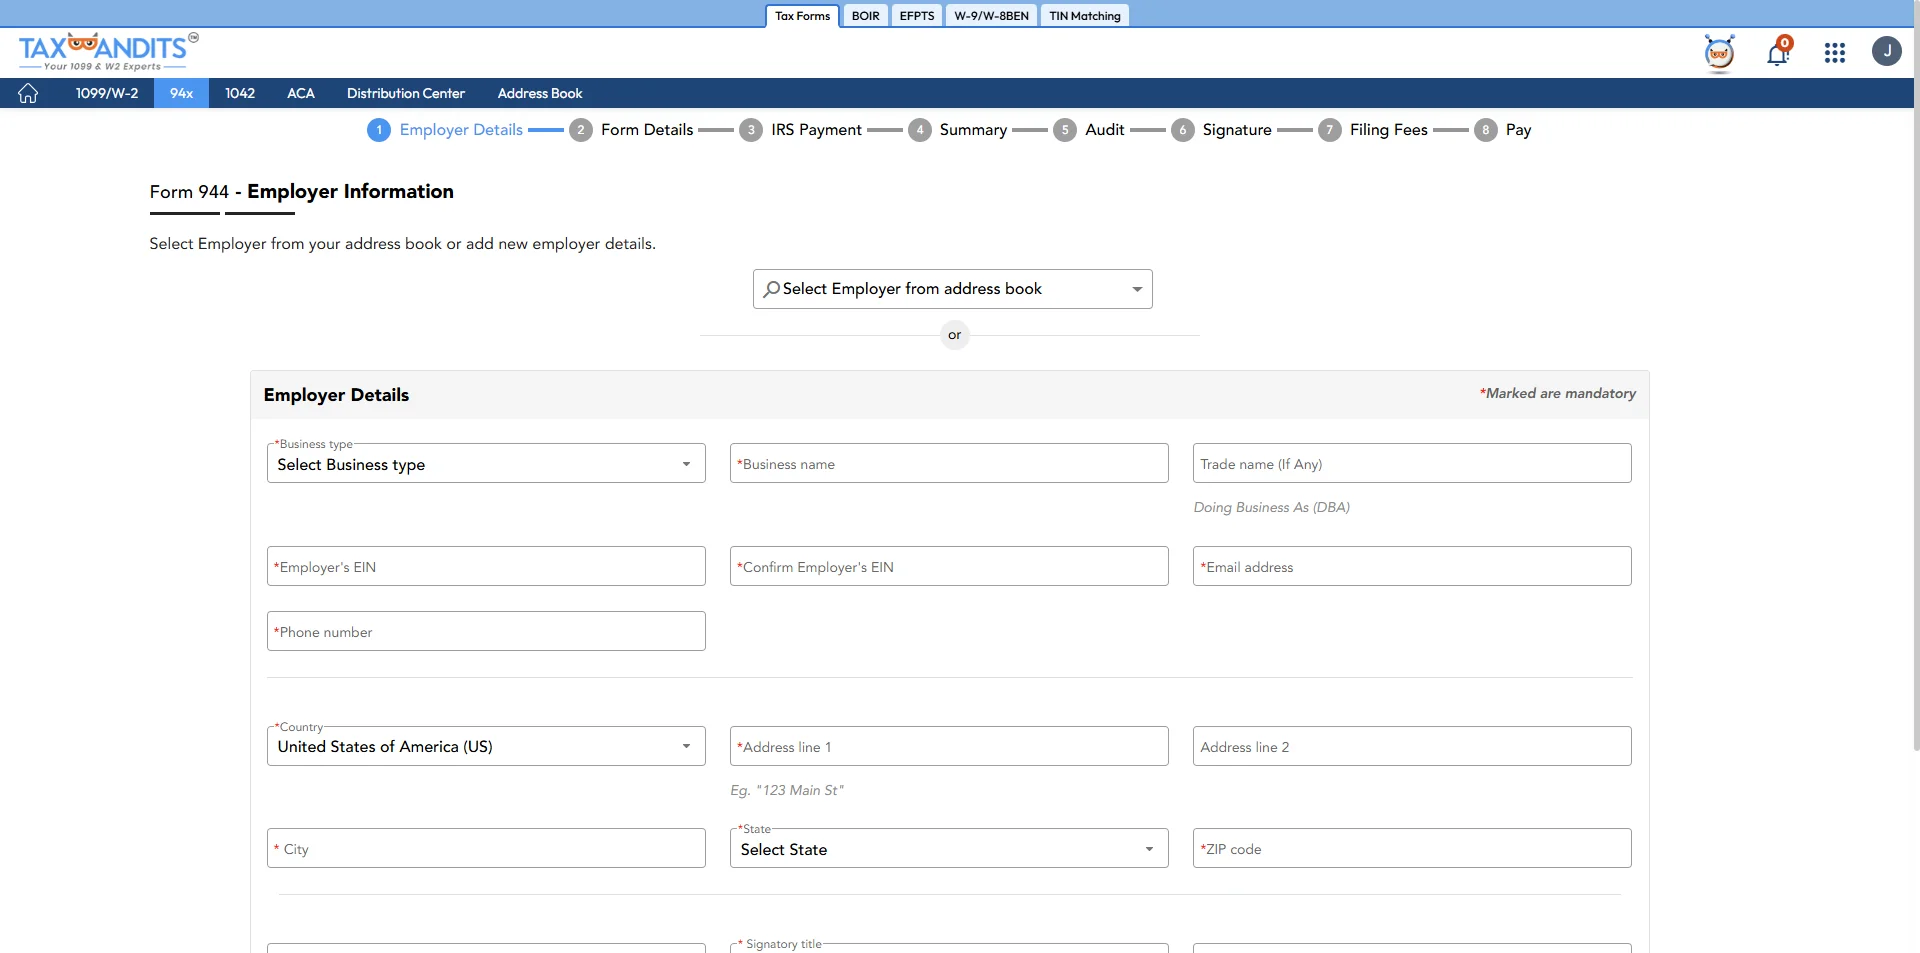Click the '*Marked are mandatory' note
Screen dimensions: 1920x953
(1558, 393)
